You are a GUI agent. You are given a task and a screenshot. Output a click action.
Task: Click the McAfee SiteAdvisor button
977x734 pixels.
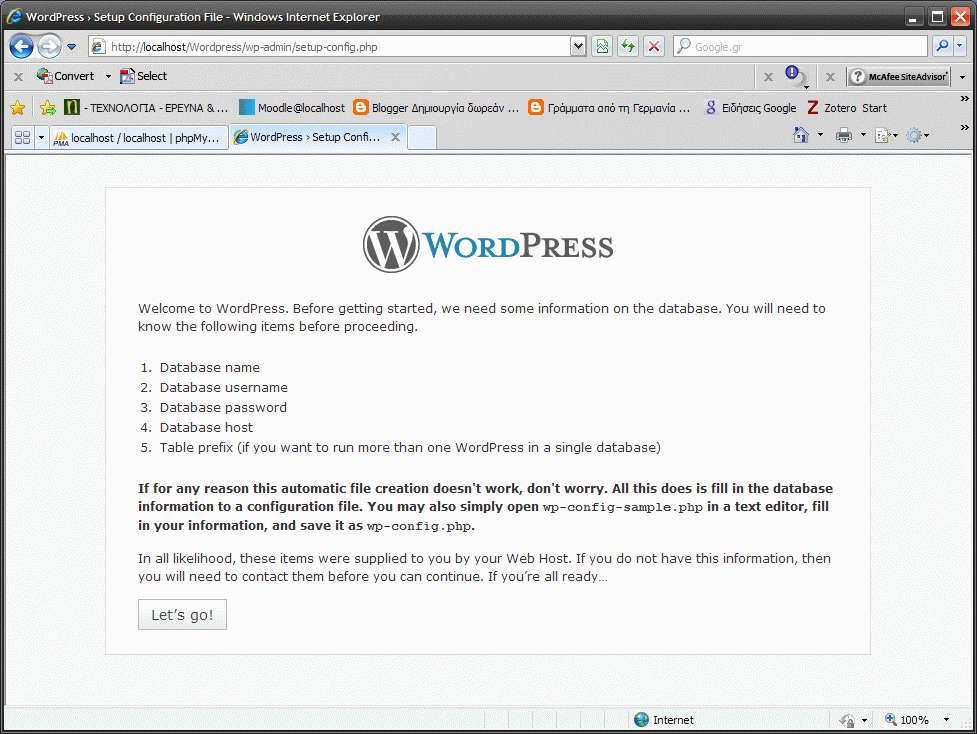(x=898, y=77)
